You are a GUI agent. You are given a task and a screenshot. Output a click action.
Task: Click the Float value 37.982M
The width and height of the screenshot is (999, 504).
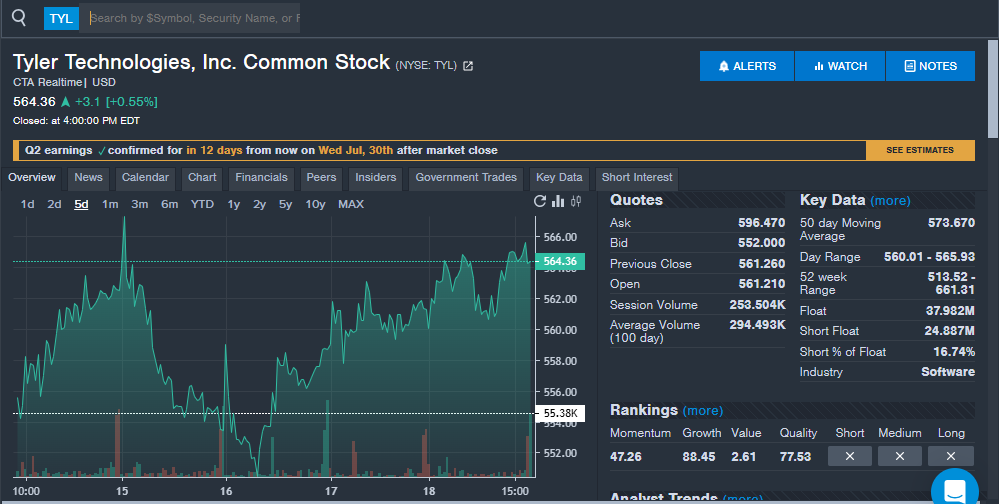point(950,311)
